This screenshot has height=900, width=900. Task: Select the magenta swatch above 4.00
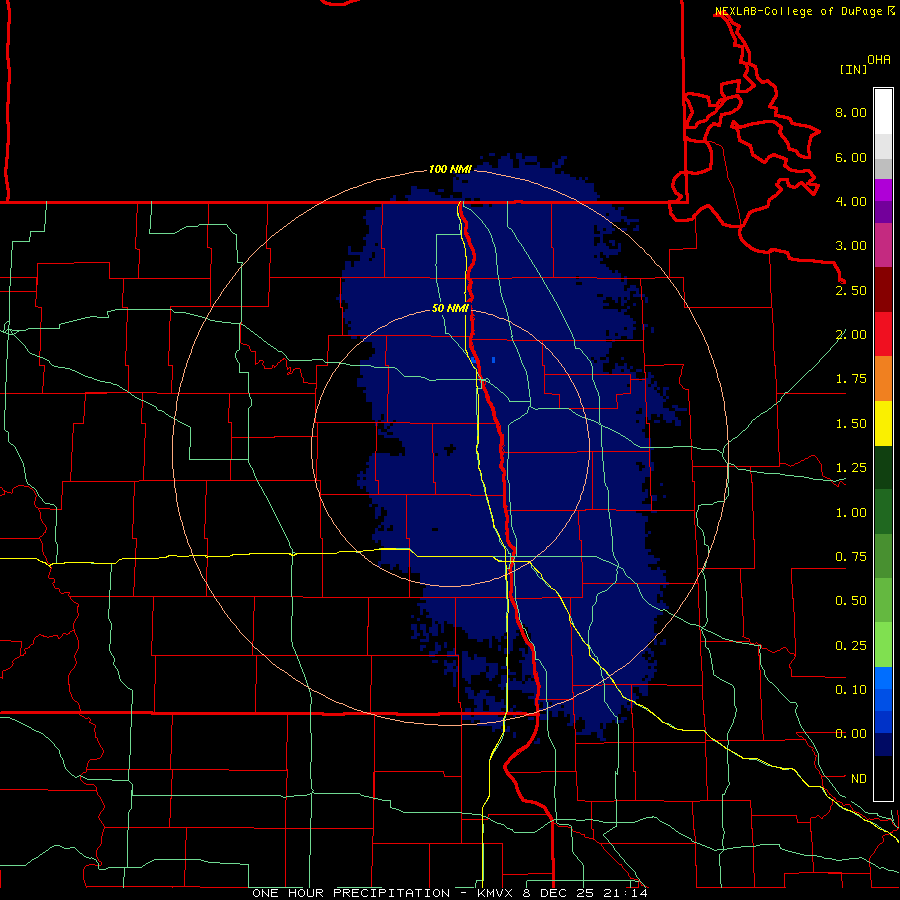pos(883,190)
